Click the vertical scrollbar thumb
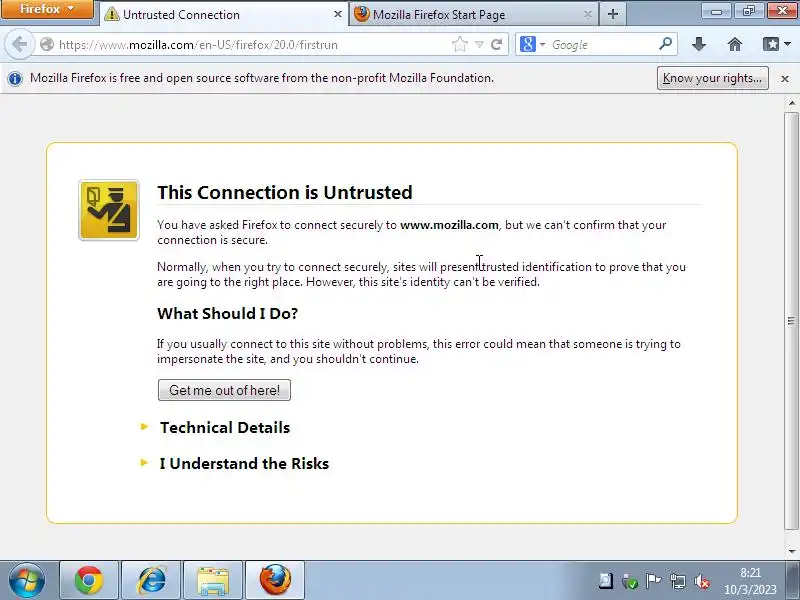The width and height of the screenshot is (800, 600). [791, 320]
